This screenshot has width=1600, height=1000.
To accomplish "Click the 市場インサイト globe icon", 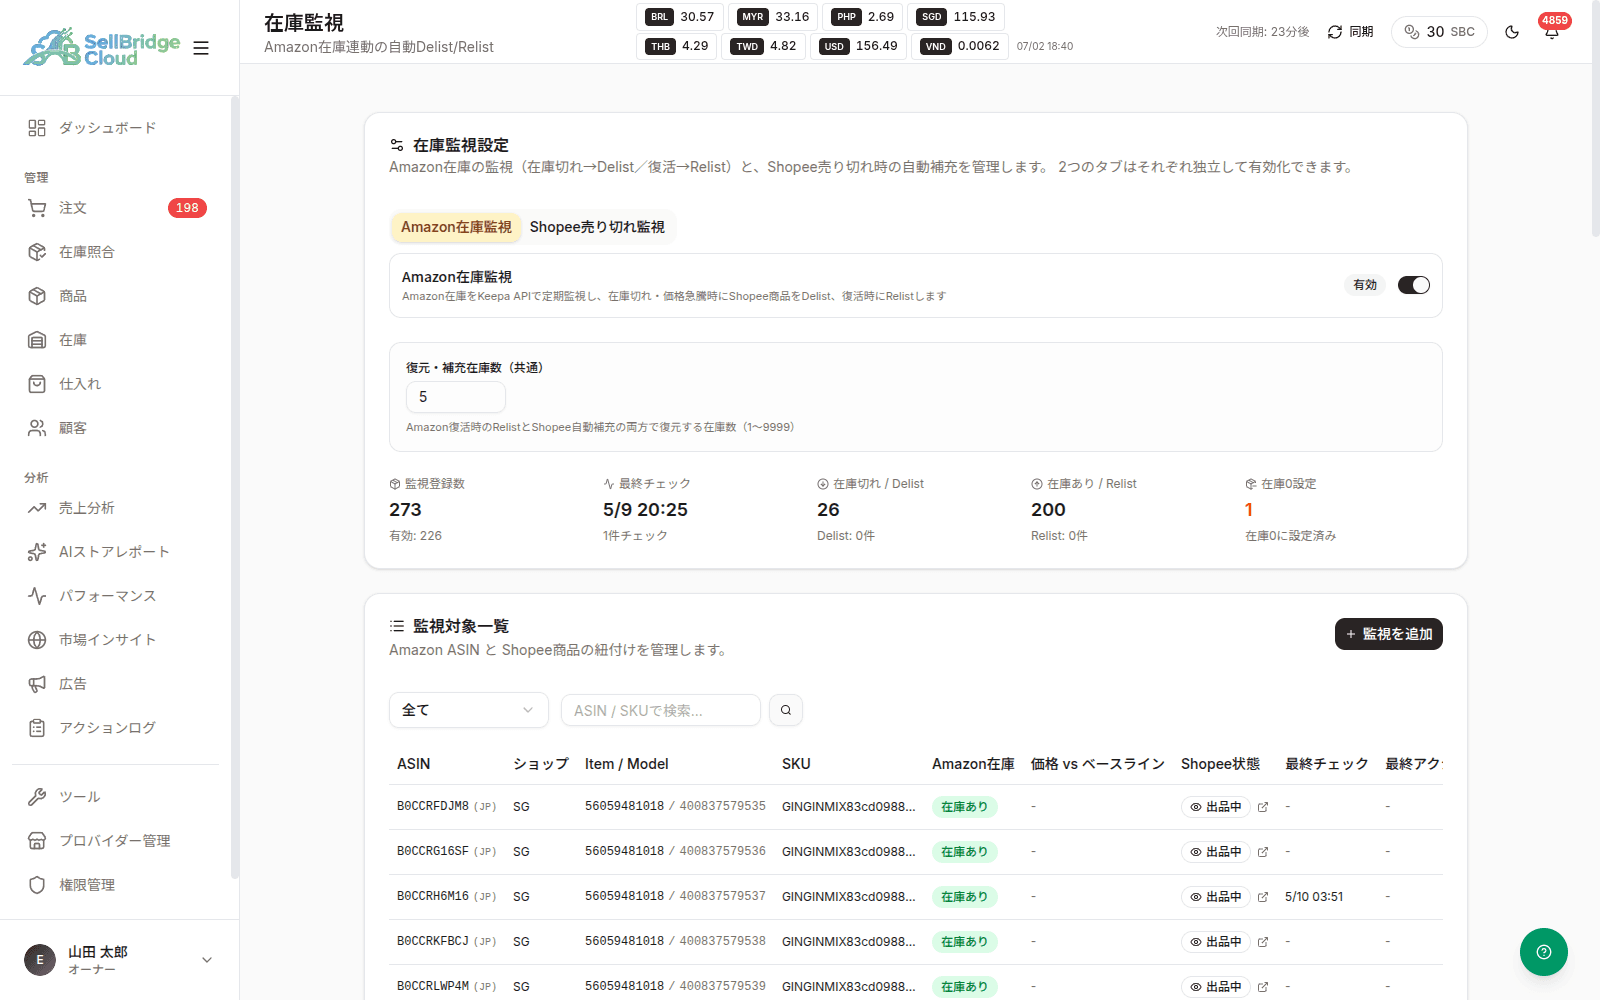I will [x=37, y=640].
